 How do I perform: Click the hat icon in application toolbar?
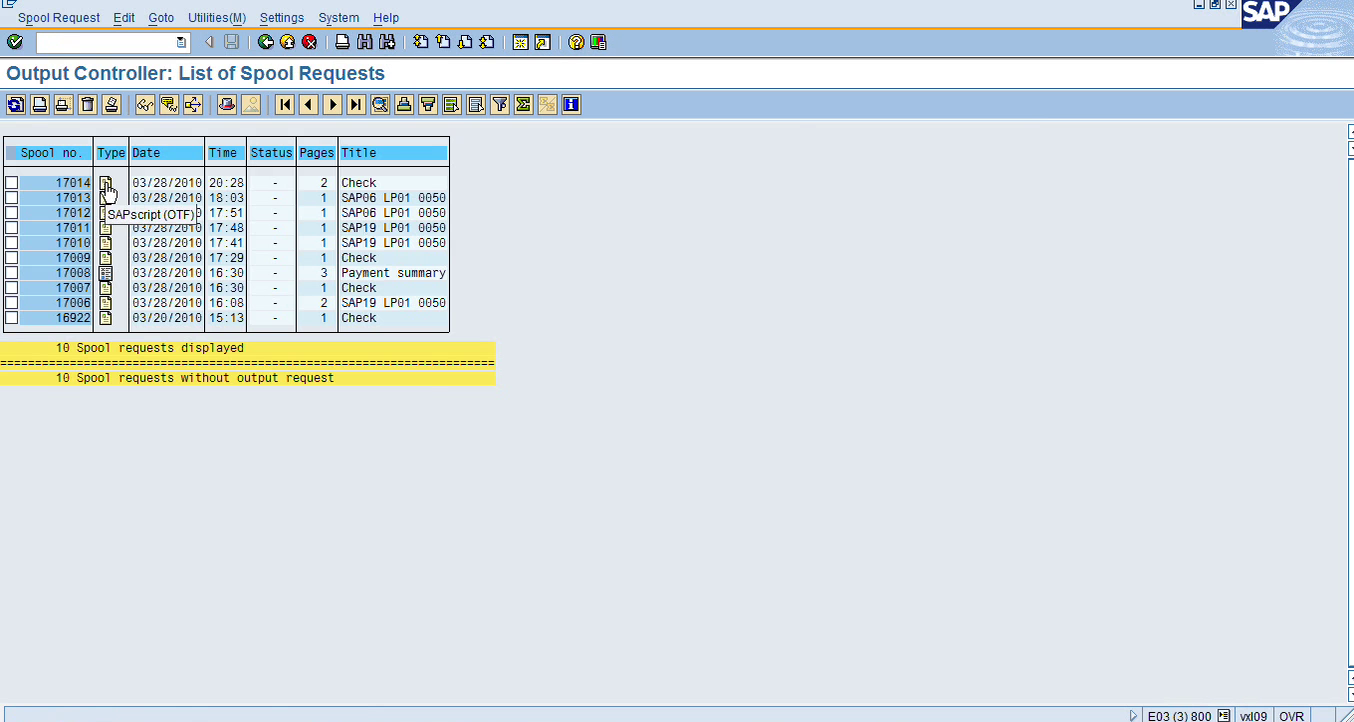coord(227,104)
